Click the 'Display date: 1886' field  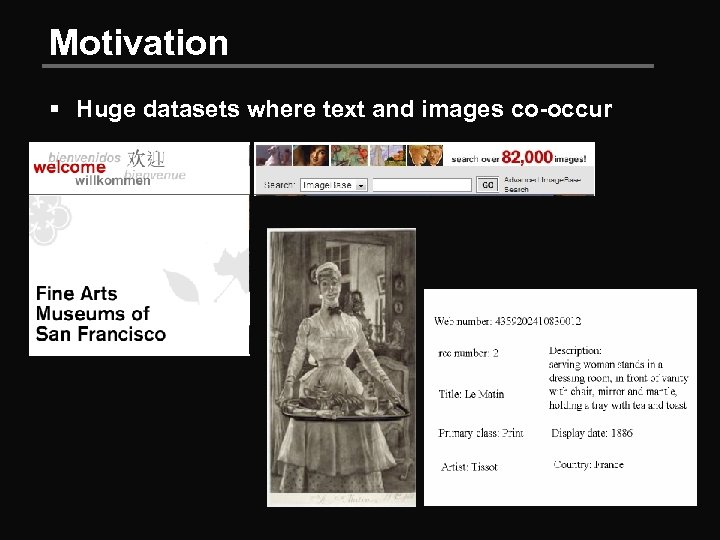pos(591,433)
